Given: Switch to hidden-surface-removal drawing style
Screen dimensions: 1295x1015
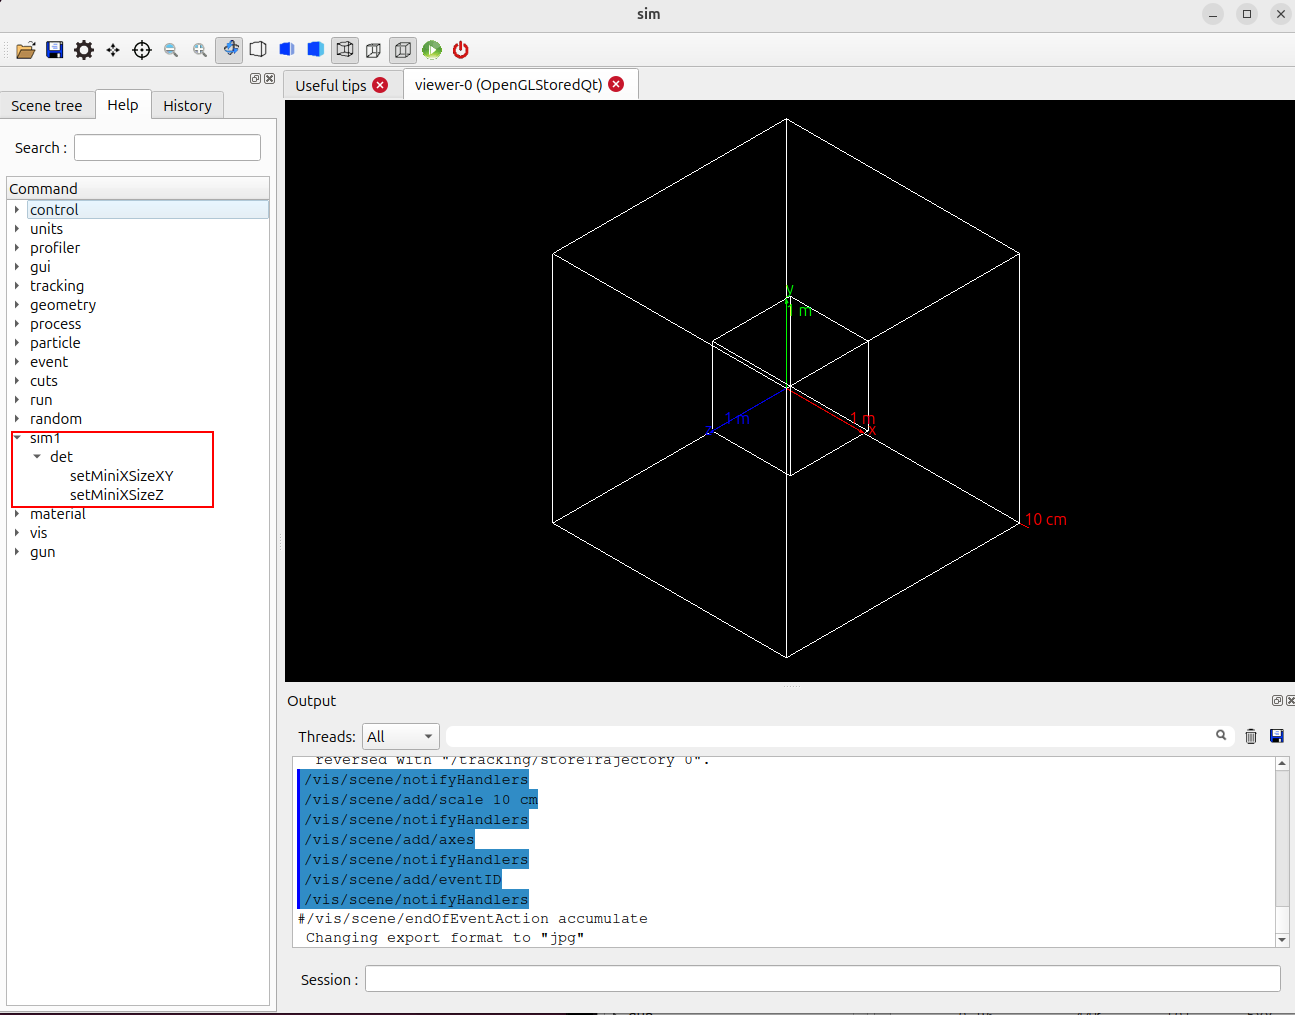Looking at the screenshot, I should (x=287, y=49).
